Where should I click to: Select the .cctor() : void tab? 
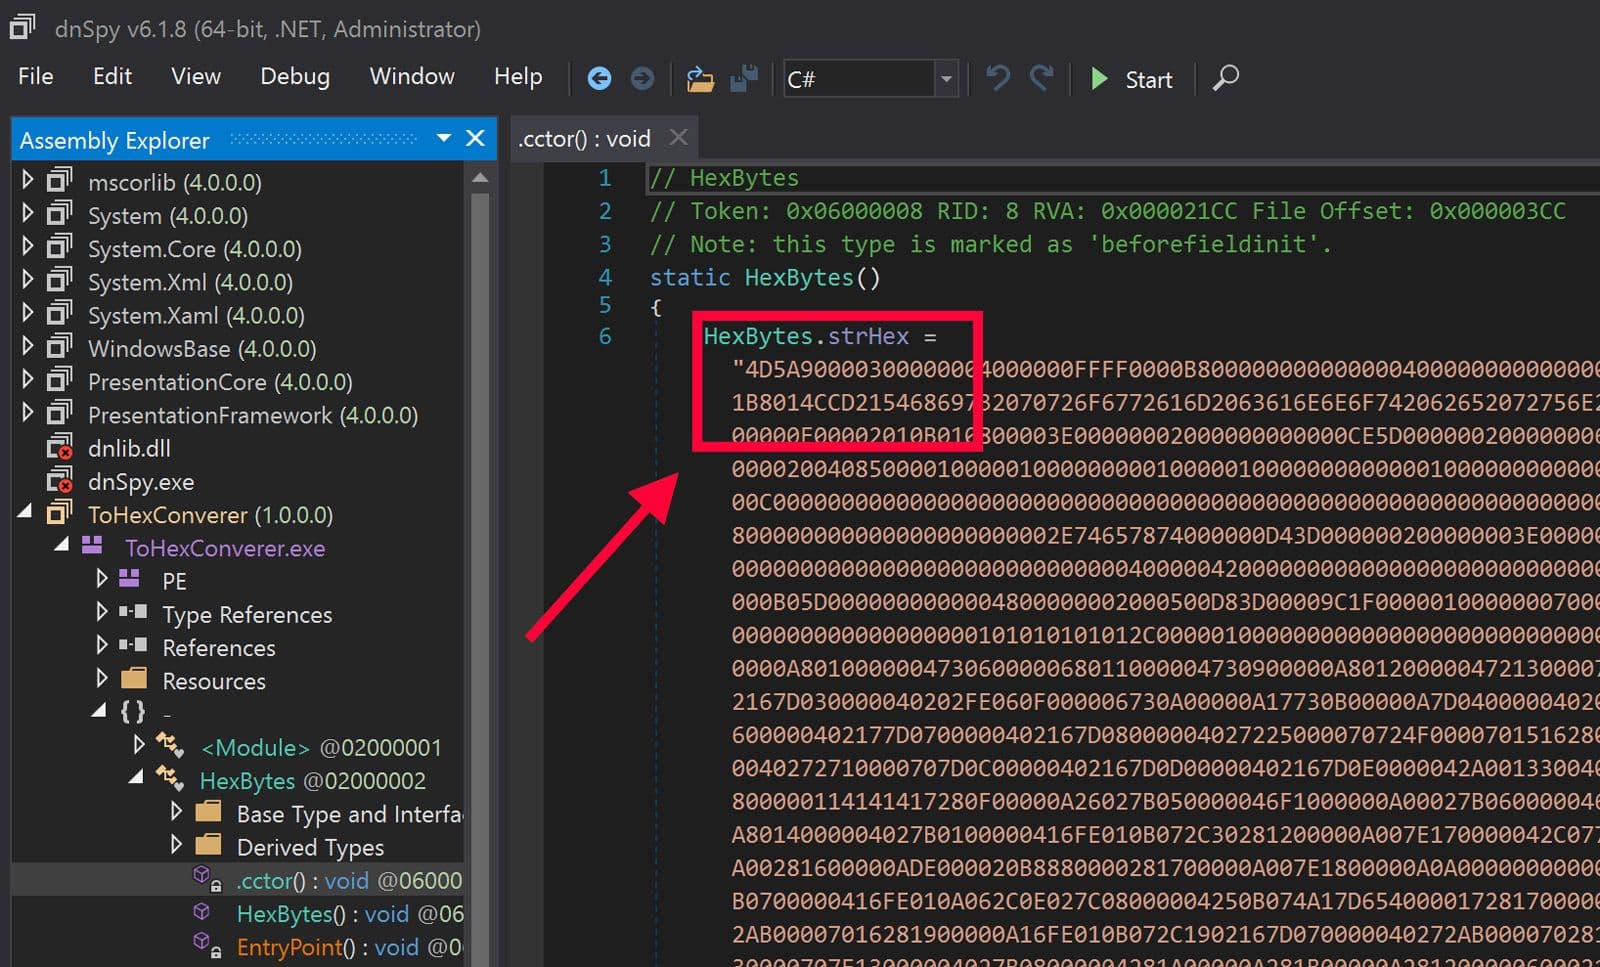pos(584,139)
